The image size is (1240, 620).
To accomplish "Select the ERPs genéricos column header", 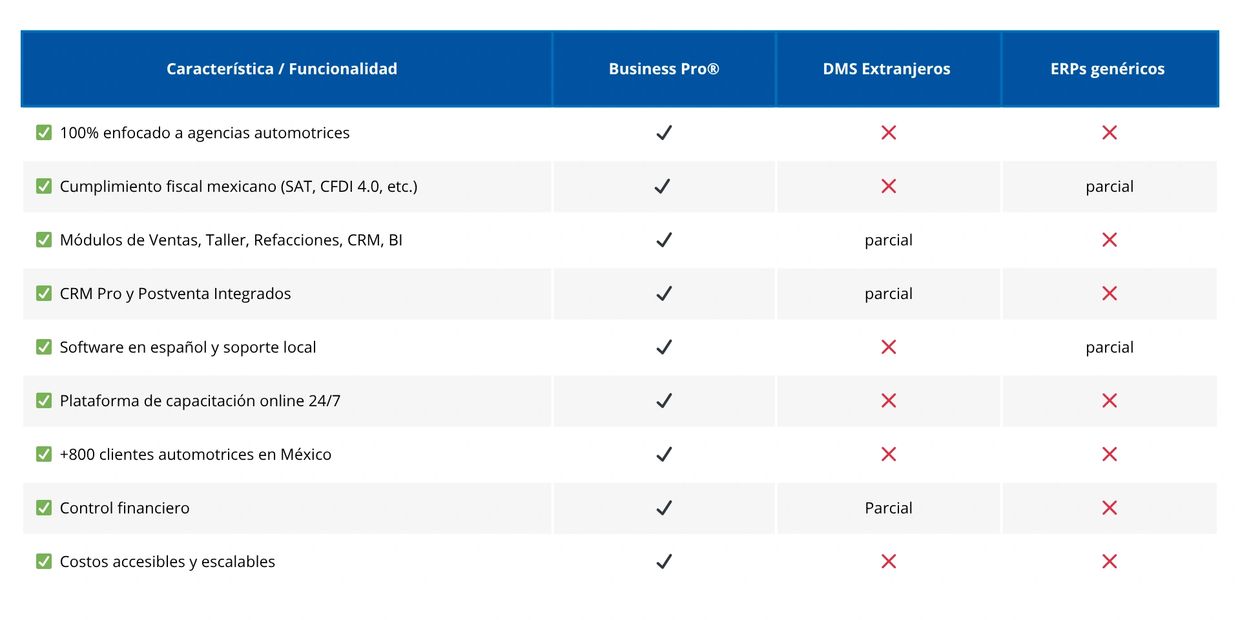I will coord(1108,69).
